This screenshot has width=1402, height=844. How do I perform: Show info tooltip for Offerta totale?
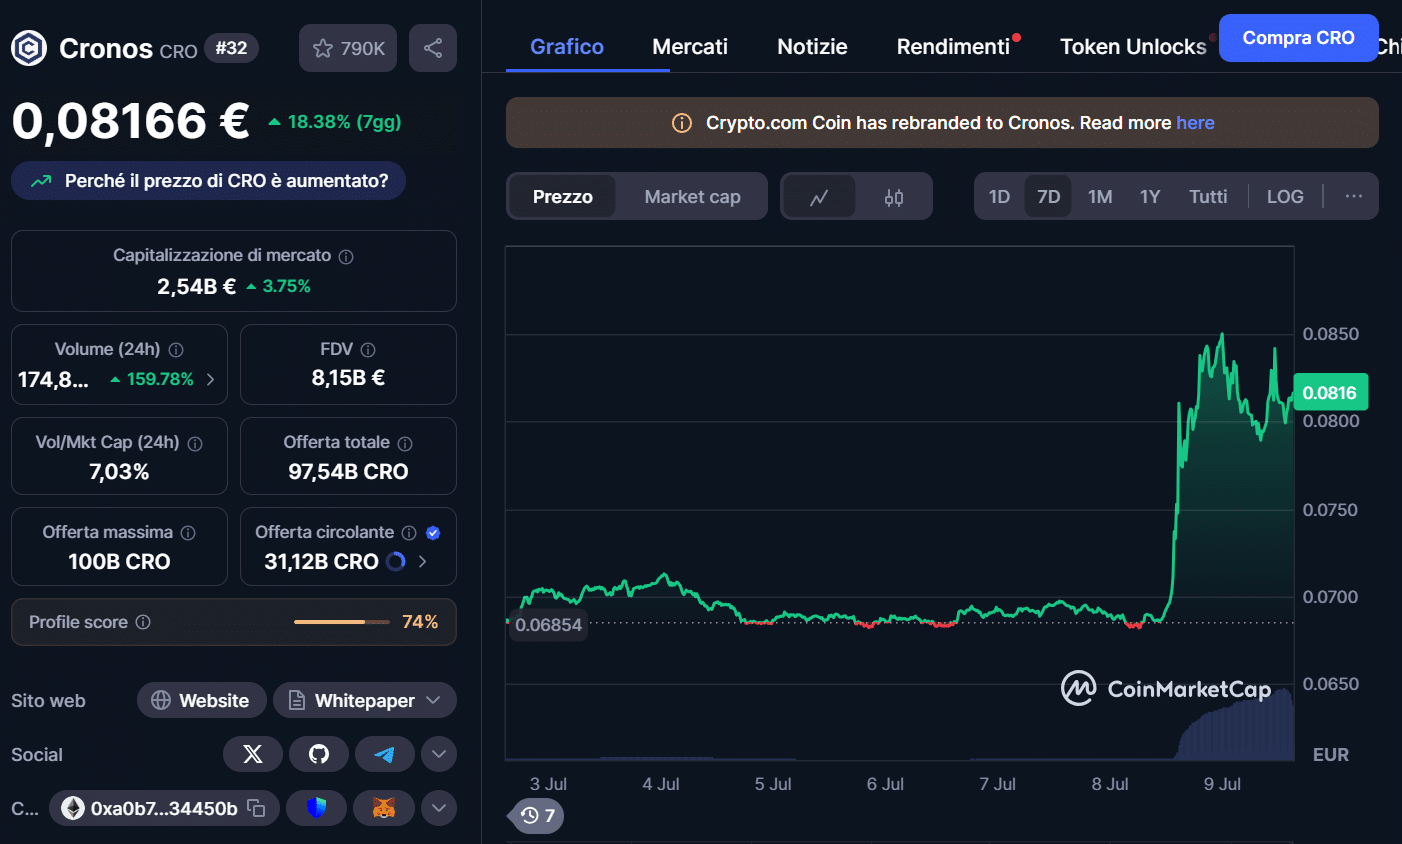pyautogui.click(x=405, y=443)
